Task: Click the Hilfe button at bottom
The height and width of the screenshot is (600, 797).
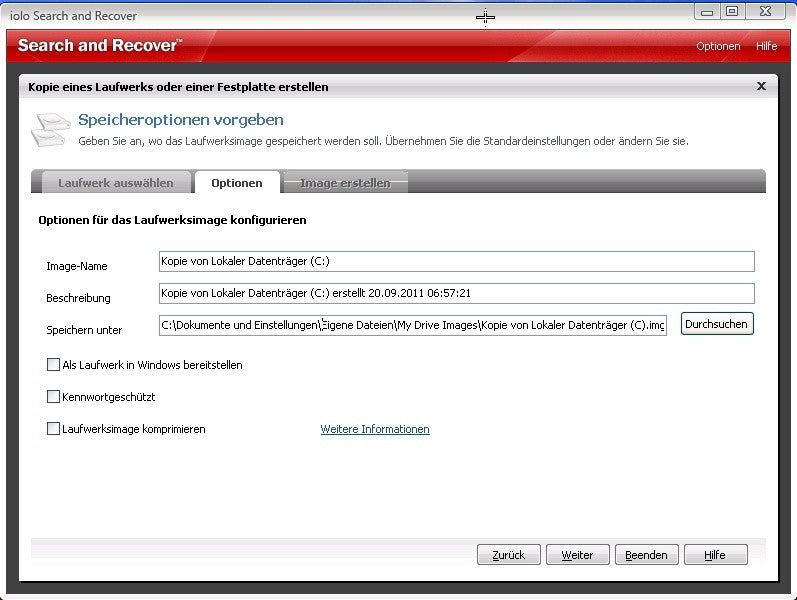Action: click(x=715, y=555)
